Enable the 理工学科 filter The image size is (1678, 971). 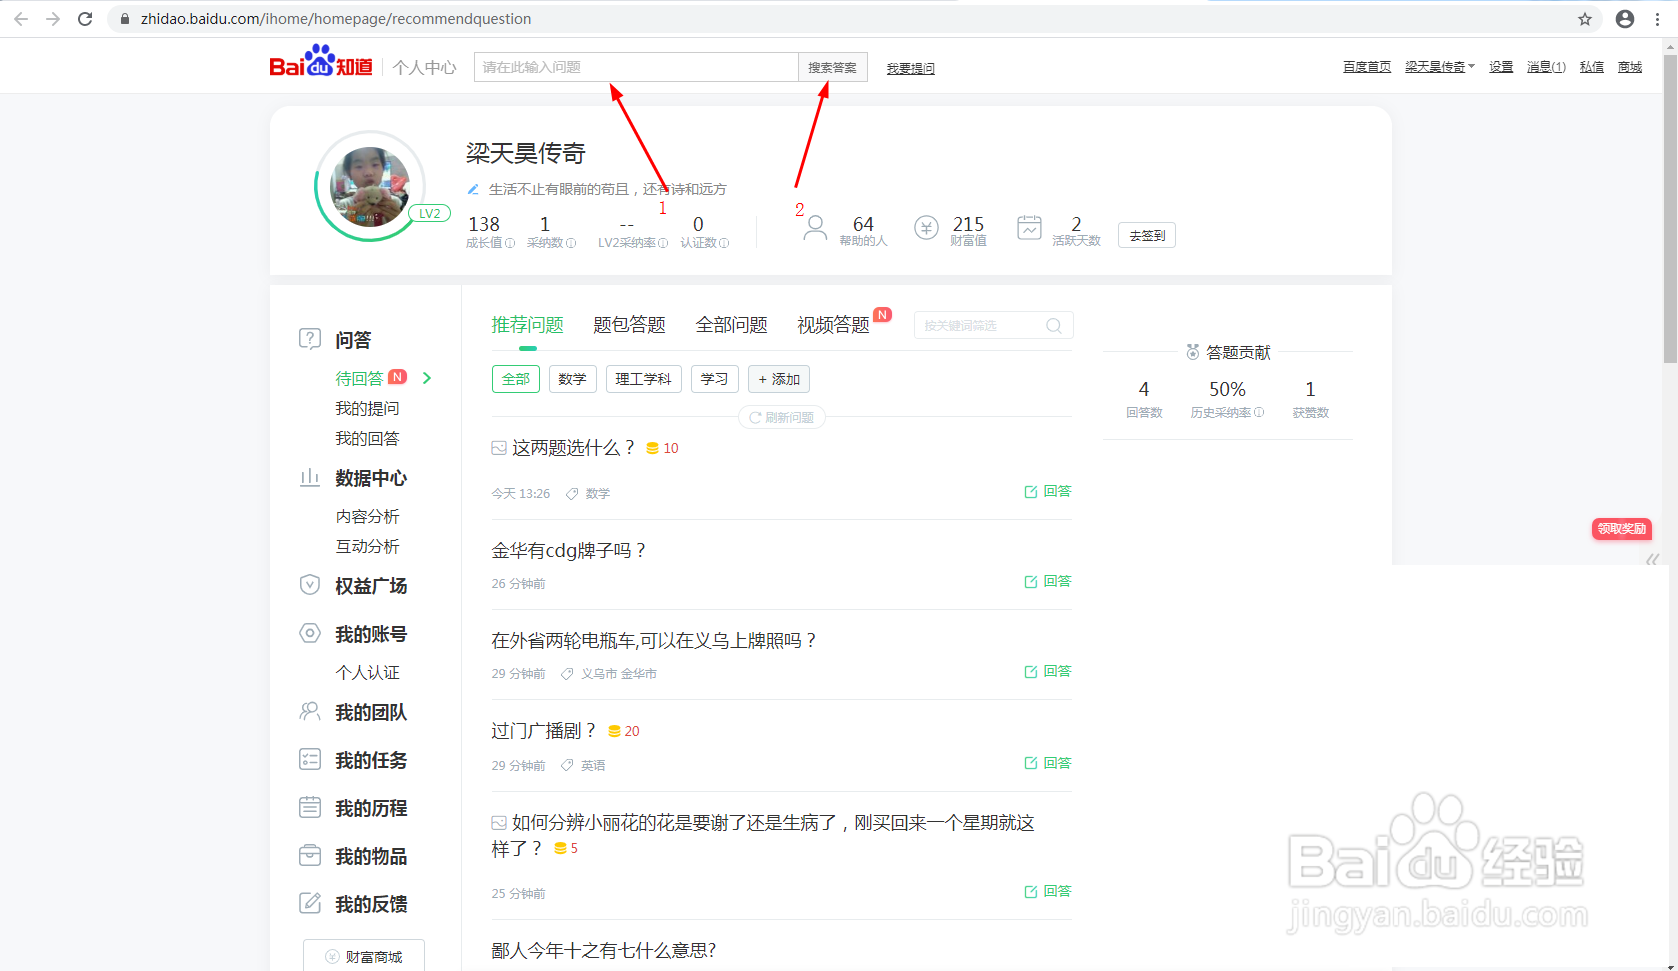[x=643, y=379]
